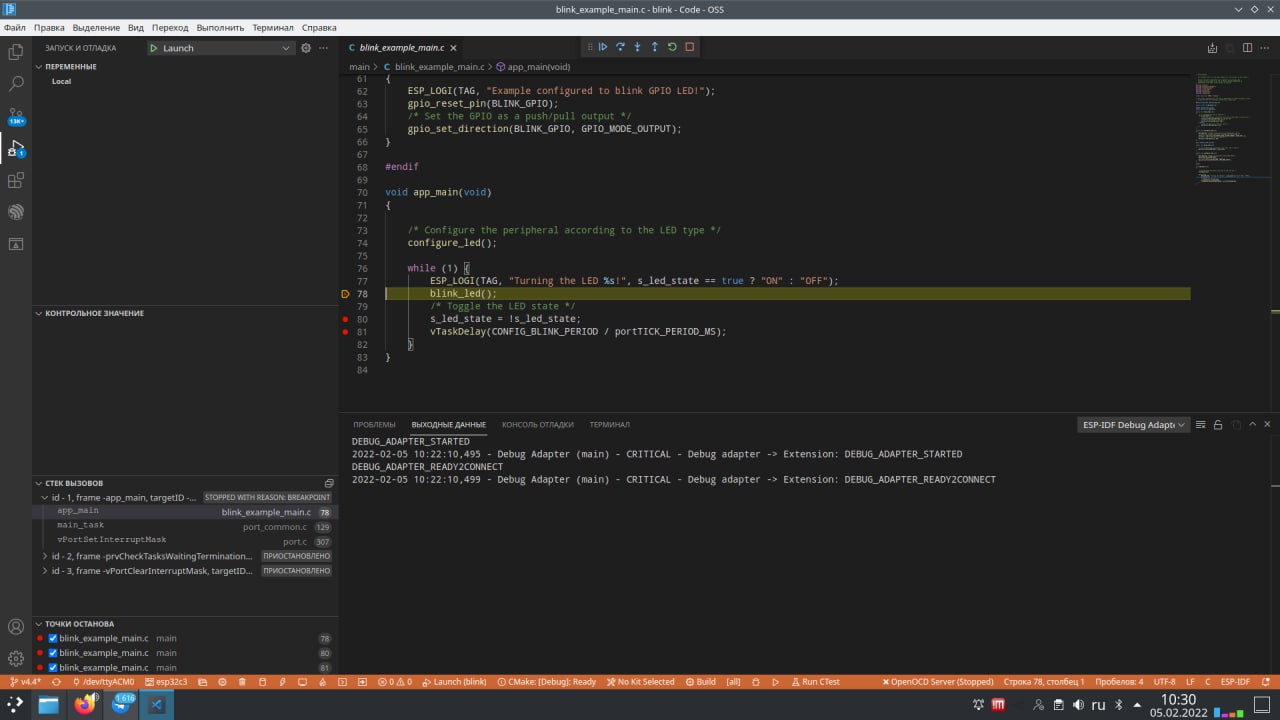Switch to the КОНСОЛЬ ОТЛАДКИ tab
The height and width of the screenshot is (720, 1280).
click(537, 425)
